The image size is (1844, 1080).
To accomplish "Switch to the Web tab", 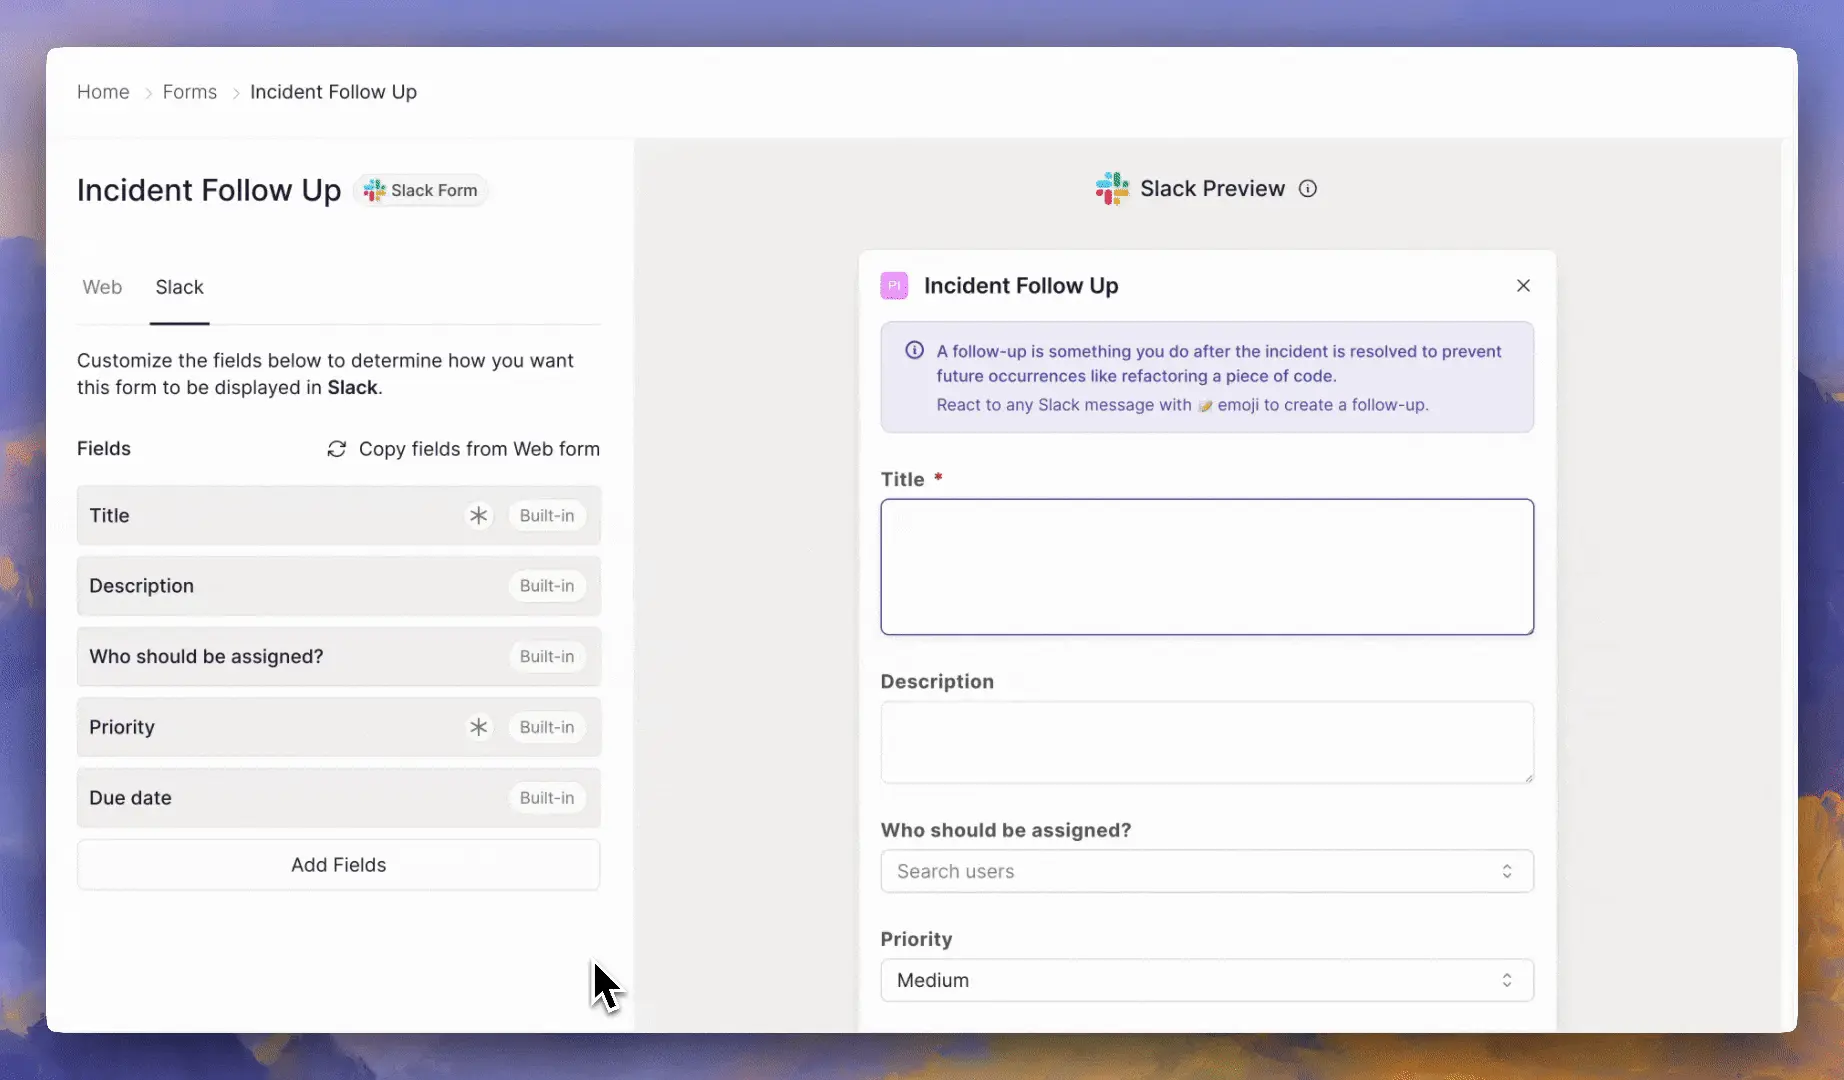I will click(x=102, y=287).
